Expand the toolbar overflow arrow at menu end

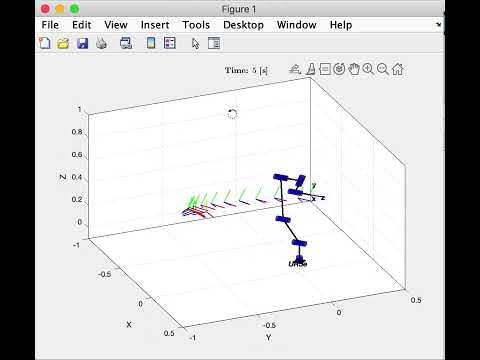[x=439, y=25]
